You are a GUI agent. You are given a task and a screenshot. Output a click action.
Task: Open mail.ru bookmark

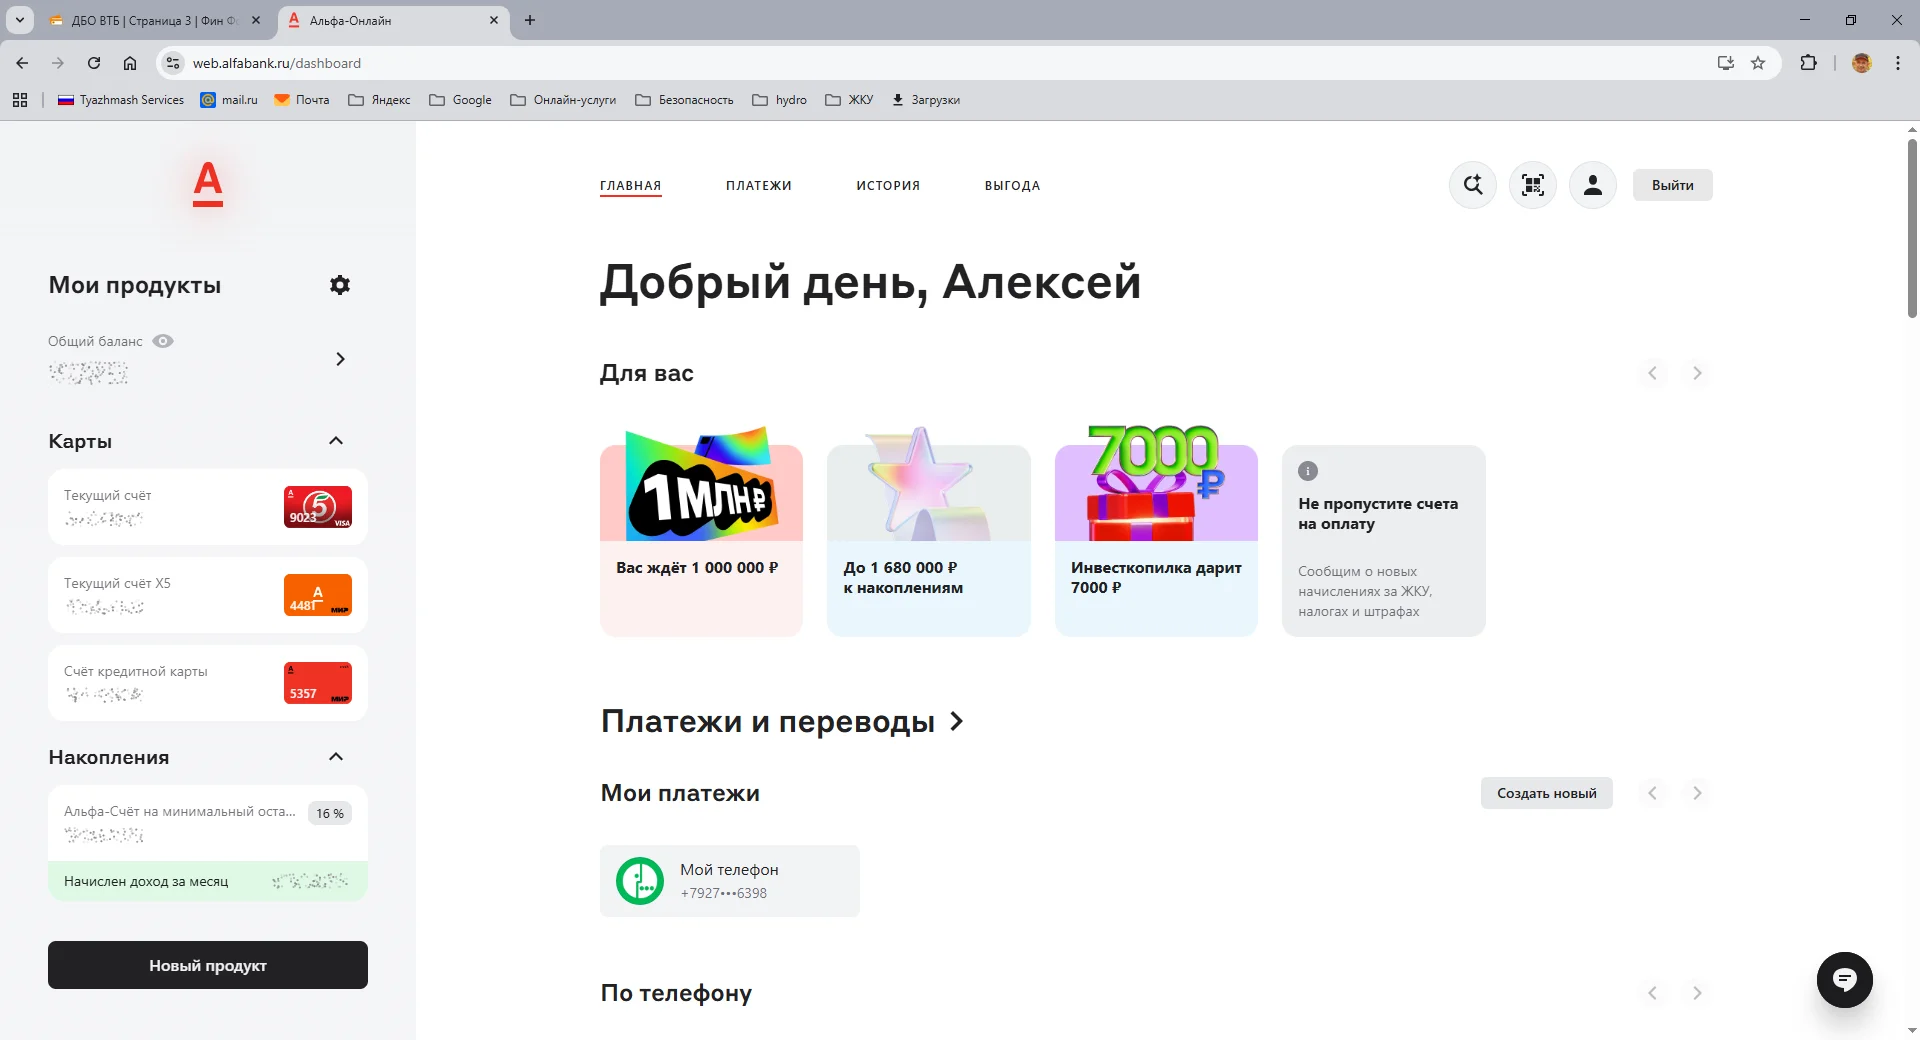[229, 100]
